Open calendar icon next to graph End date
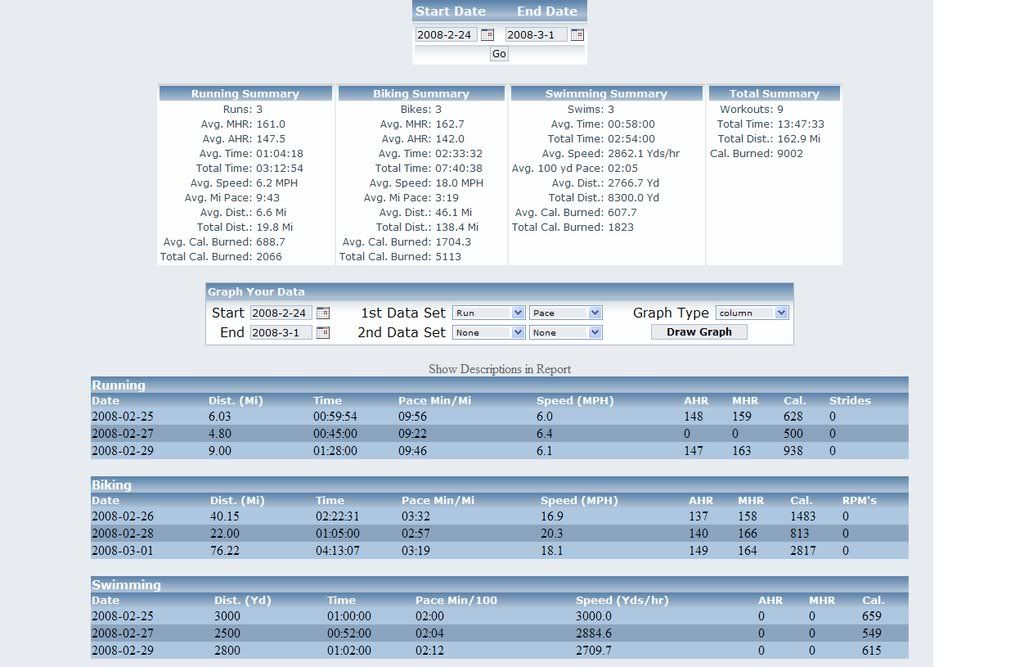Image resolution: width=1024 pixels, height=667 pixels. pyautogui.click(x=323, y=333)
